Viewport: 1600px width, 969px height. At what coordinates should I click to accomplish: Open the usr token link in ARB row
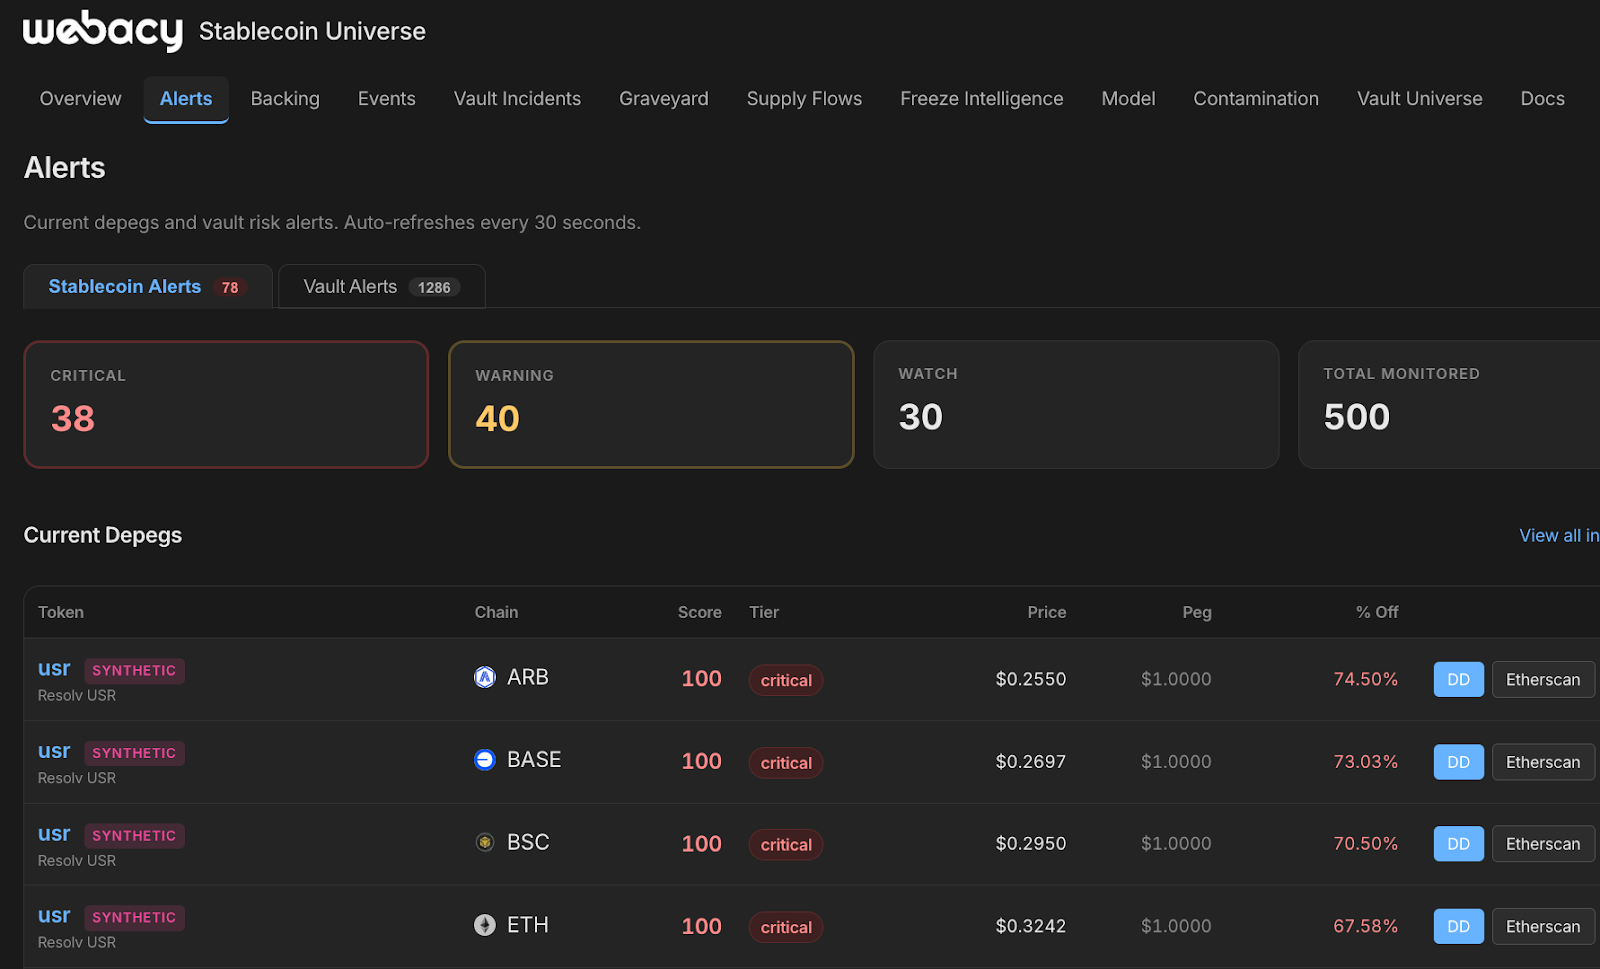point(54,669)
